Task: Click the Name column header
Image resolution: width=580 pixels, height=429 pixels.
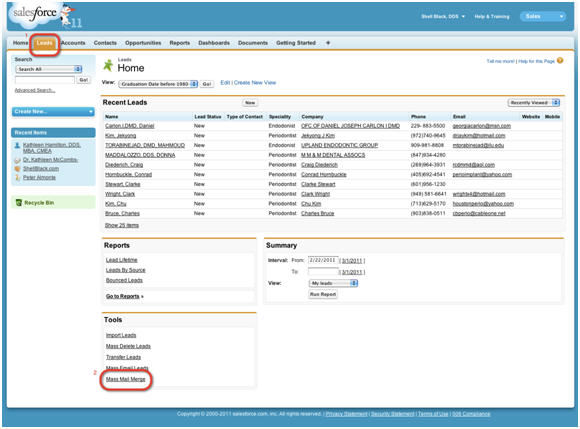Action: pos(112,116)
